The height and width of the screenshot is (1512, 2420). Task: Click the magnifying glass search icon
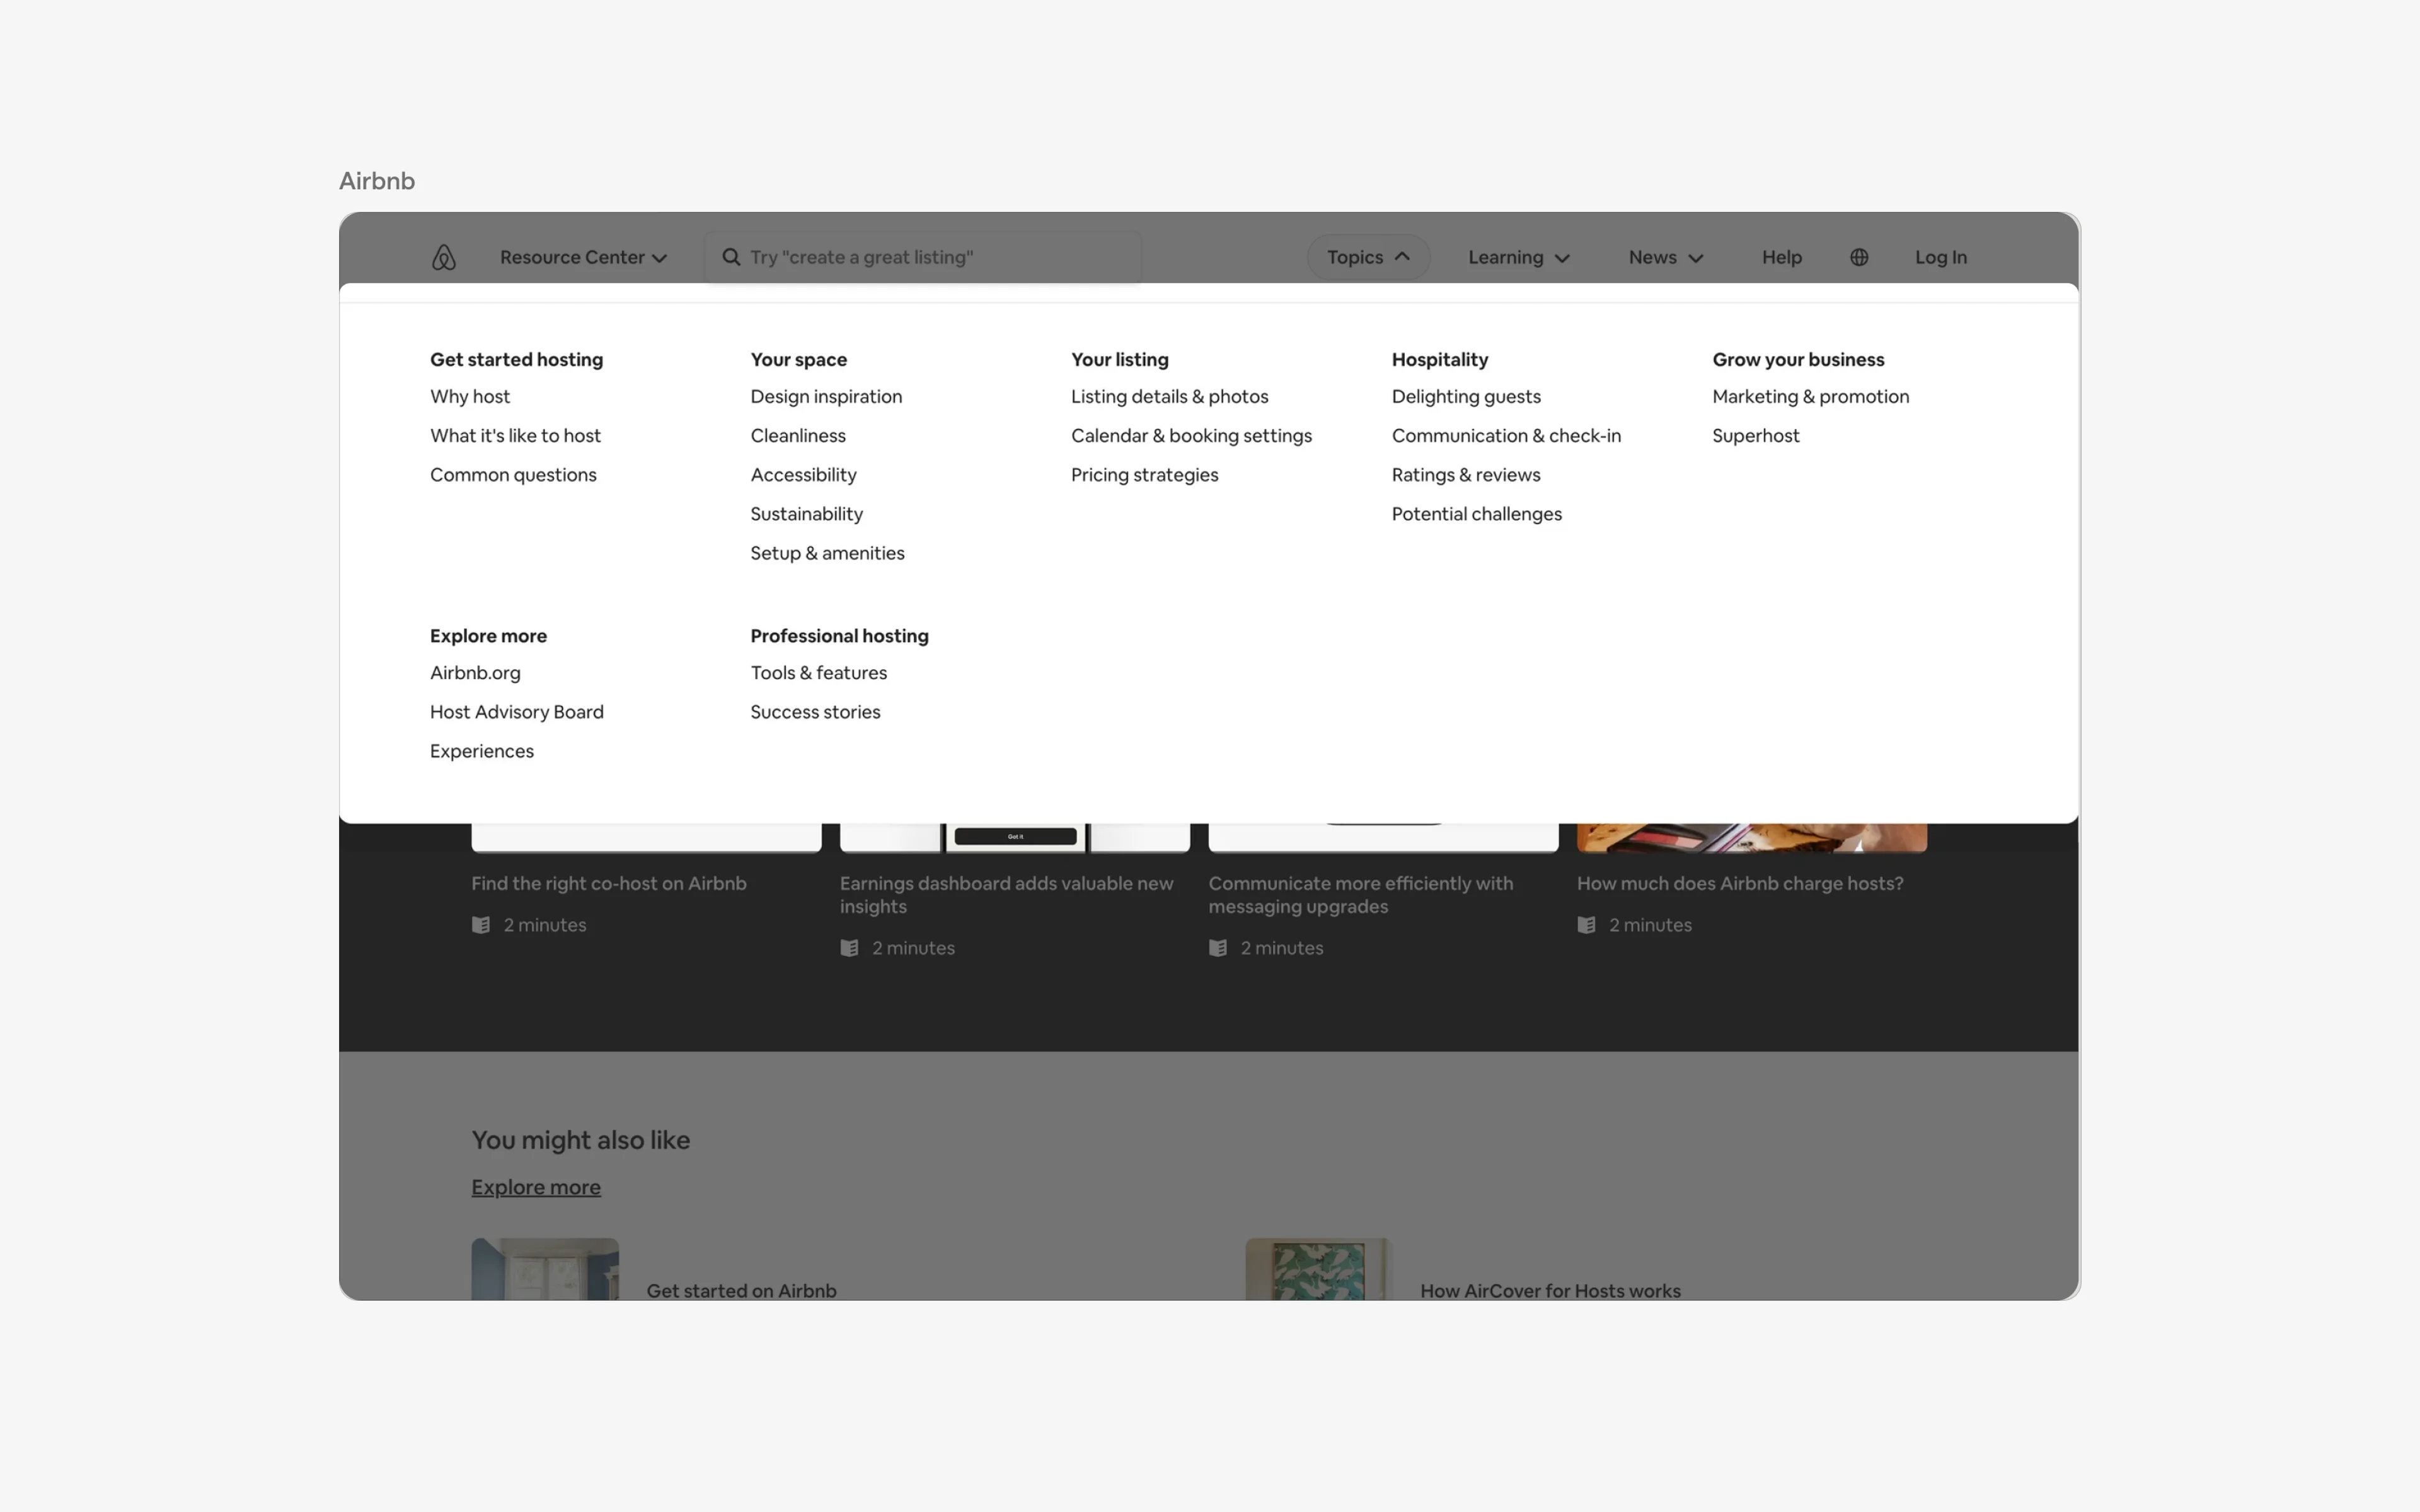730,257
